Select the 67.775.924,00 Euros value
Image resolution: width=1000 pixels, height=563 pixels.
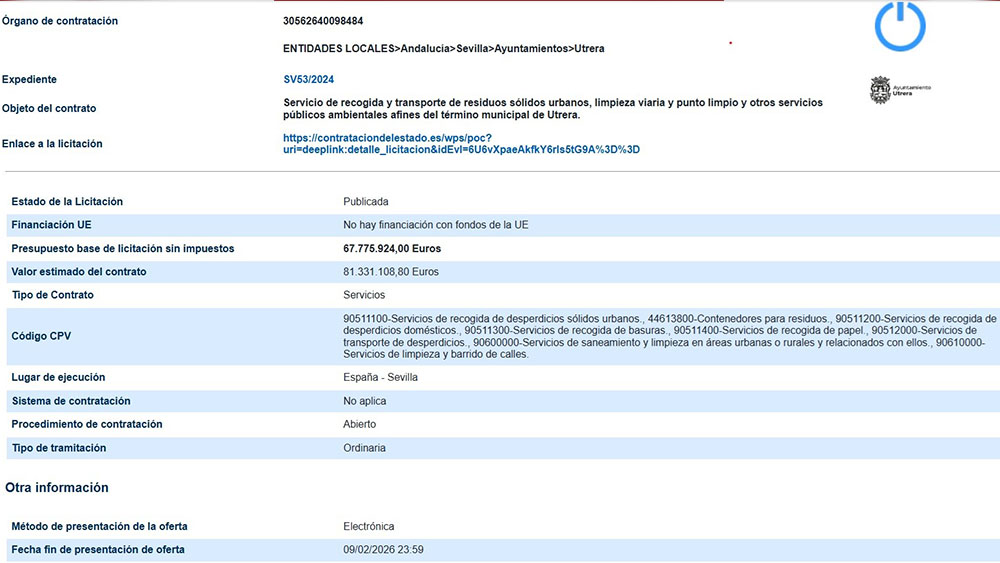pos(392,249)
